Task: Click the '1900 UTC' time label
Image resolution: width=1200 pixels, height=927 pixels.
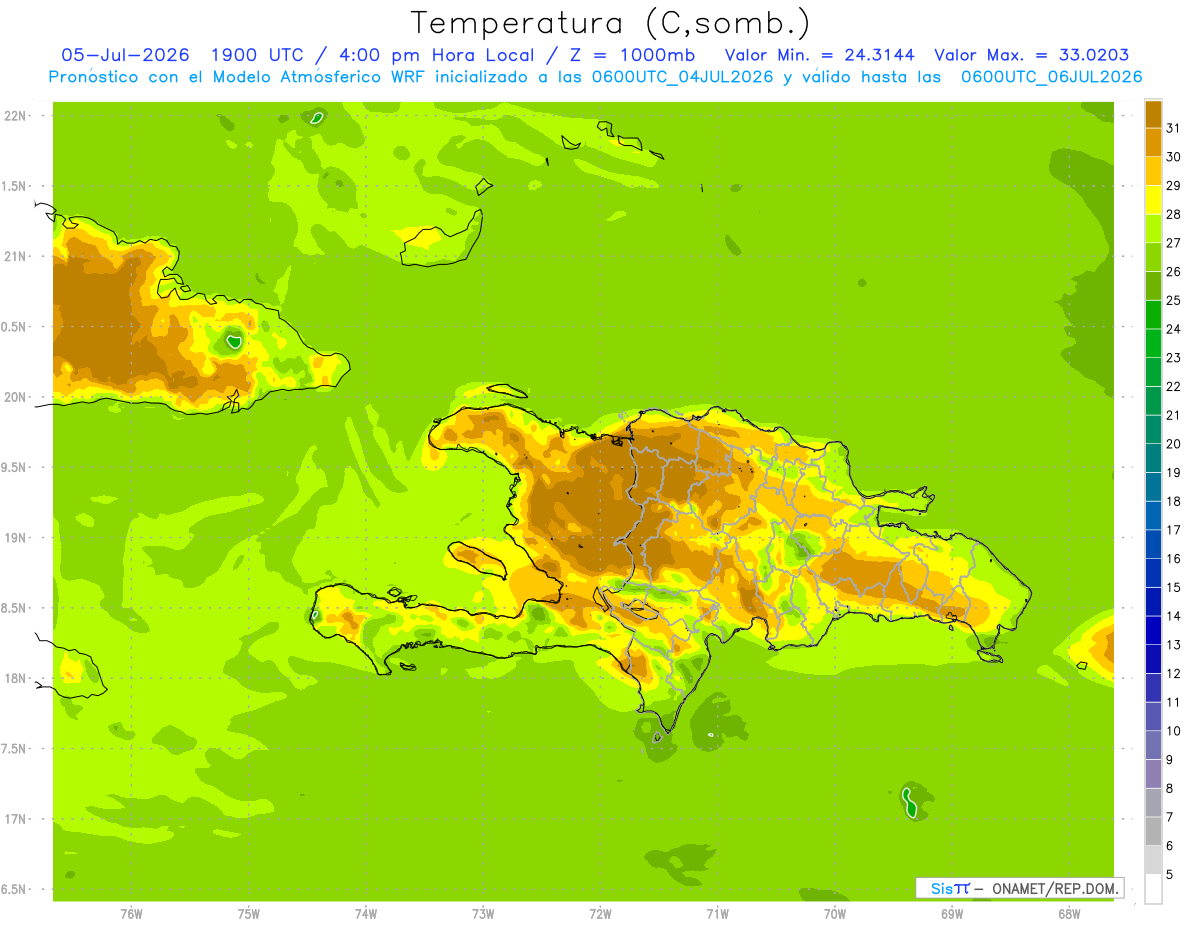Action: 258,55
